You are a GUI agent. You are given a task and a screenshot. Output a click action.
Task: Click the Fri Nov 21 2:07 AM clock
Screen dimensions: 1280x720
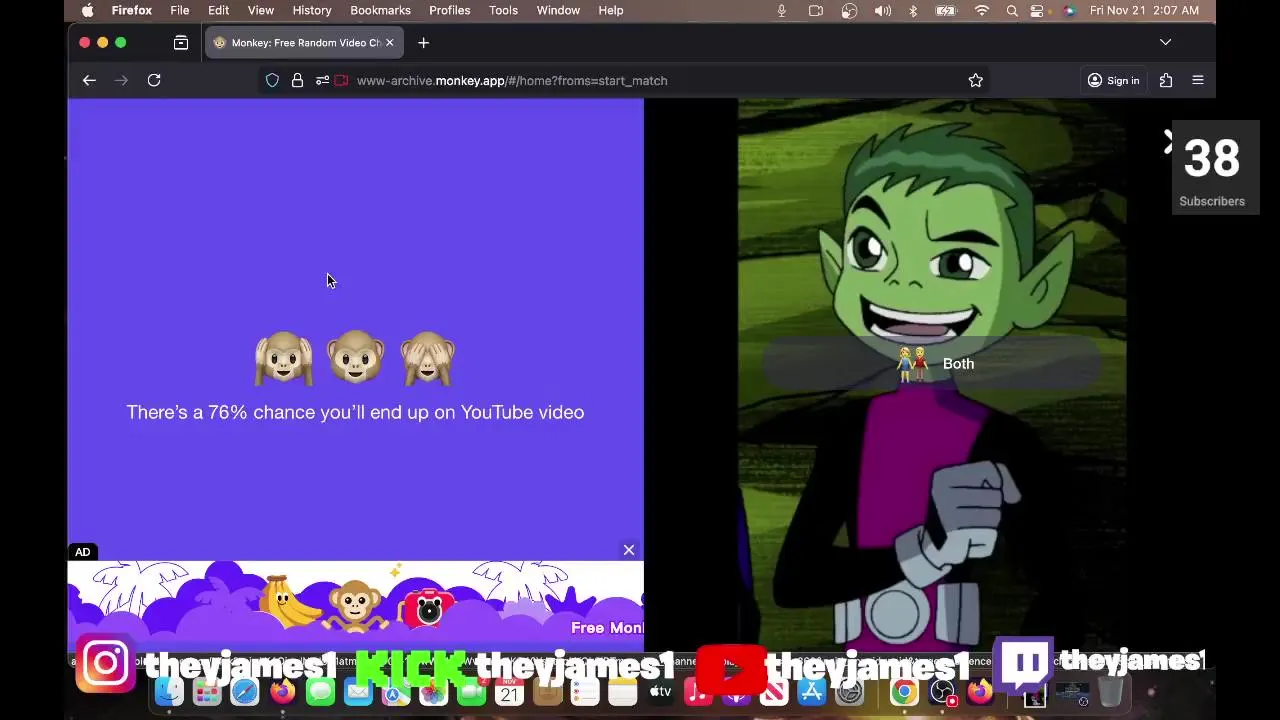point(1144,10)
